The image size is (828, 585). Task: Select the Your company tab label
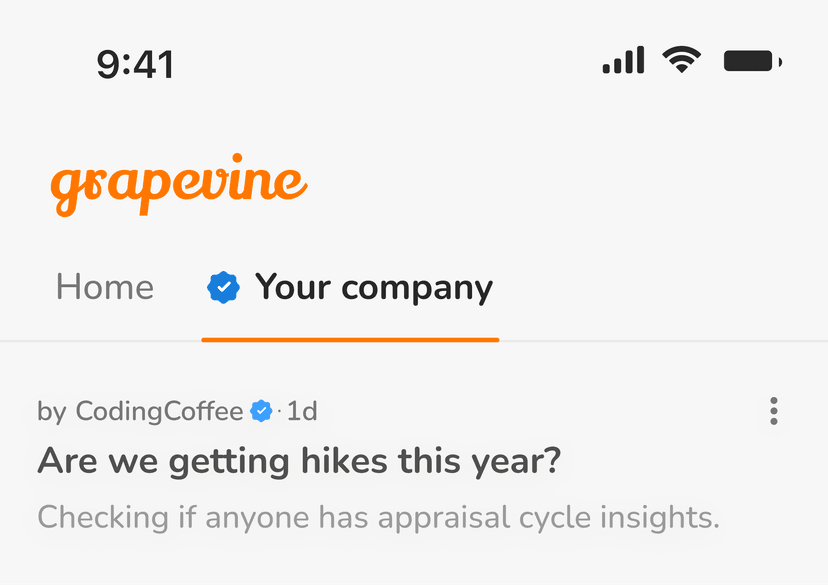(373, 288)
